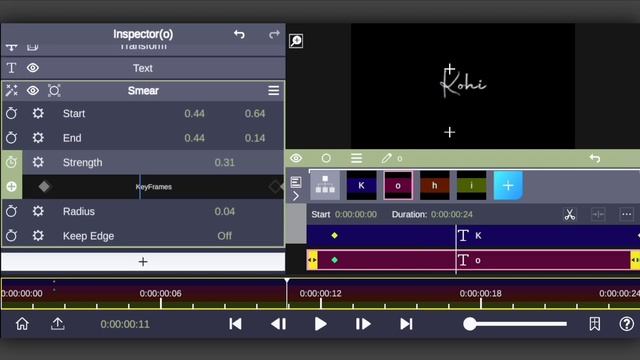
Task: Select the group hierarchy thumbnail
Action: pyautogui.click(x=325, y=185)
